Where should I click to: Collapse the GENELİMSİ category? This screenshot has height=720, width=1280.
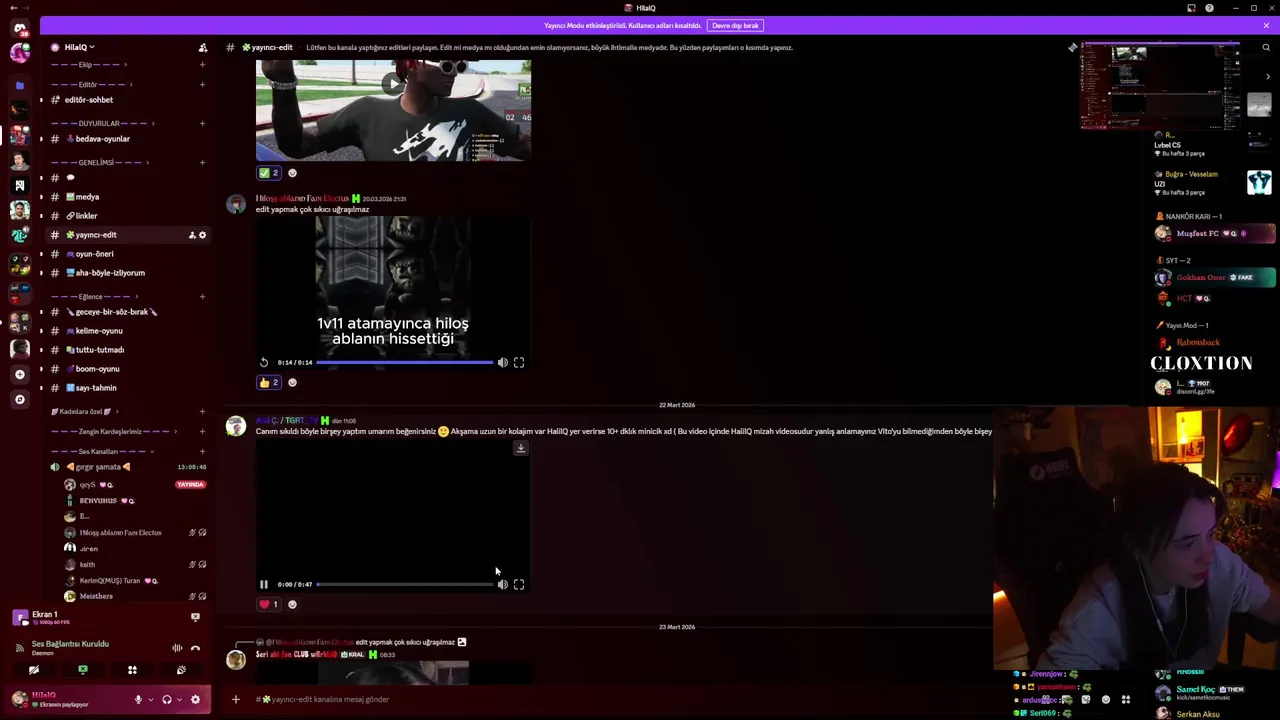[98, 162]
